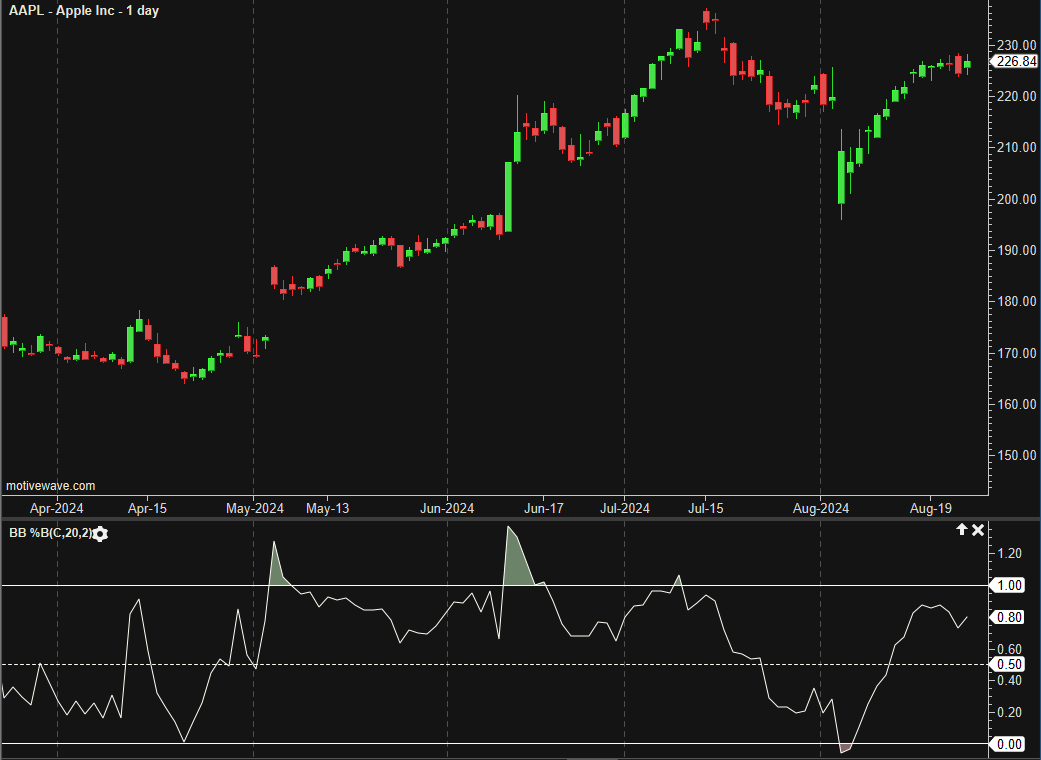The height and width of the screenshot is (760, 1041).
Task: Move the BB %B panel up
Action: (x=962, y=530)
